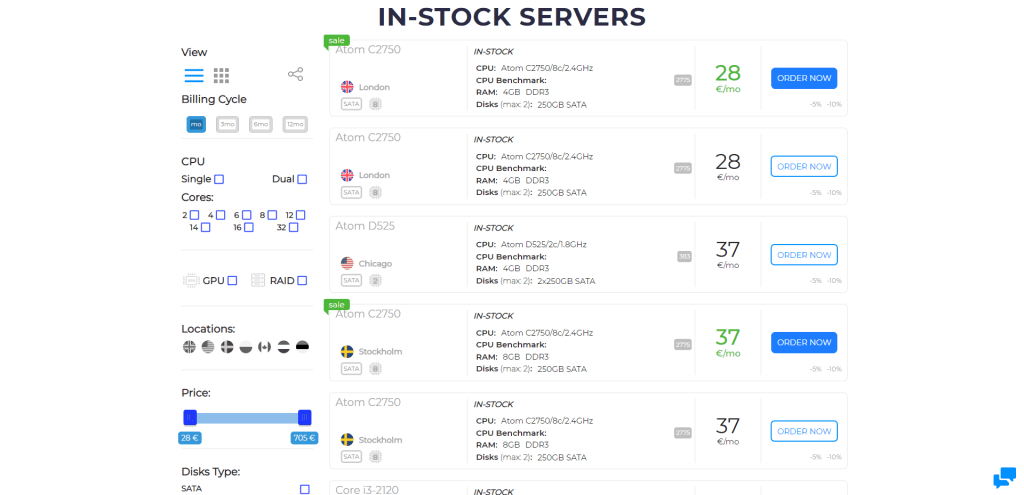Switch to grid view icon
The height and width of the screenshot is (495, 1024).
click(221, 75)
